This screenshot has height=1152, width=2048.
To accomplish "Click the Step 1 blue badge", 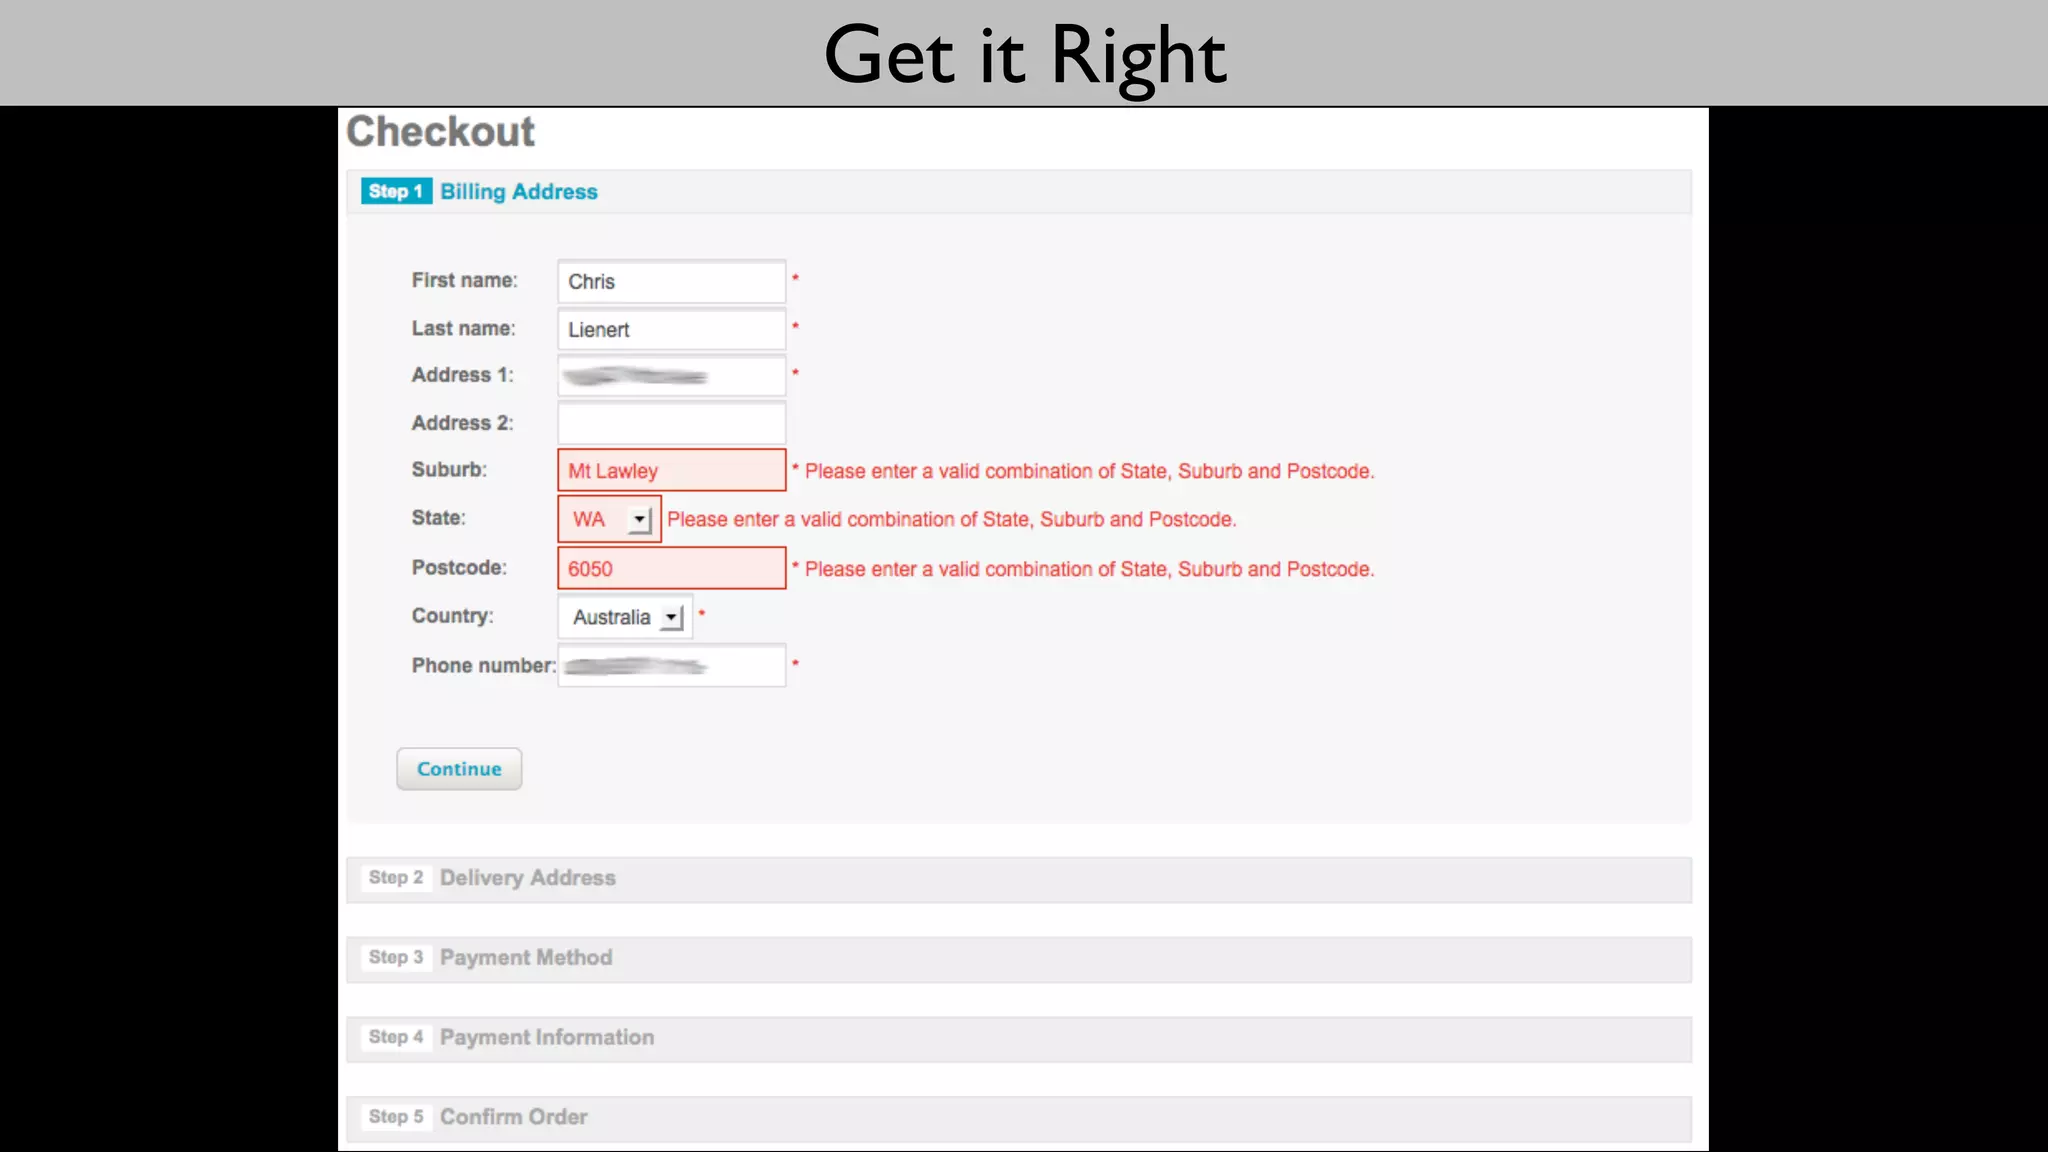I will point(396,192).
